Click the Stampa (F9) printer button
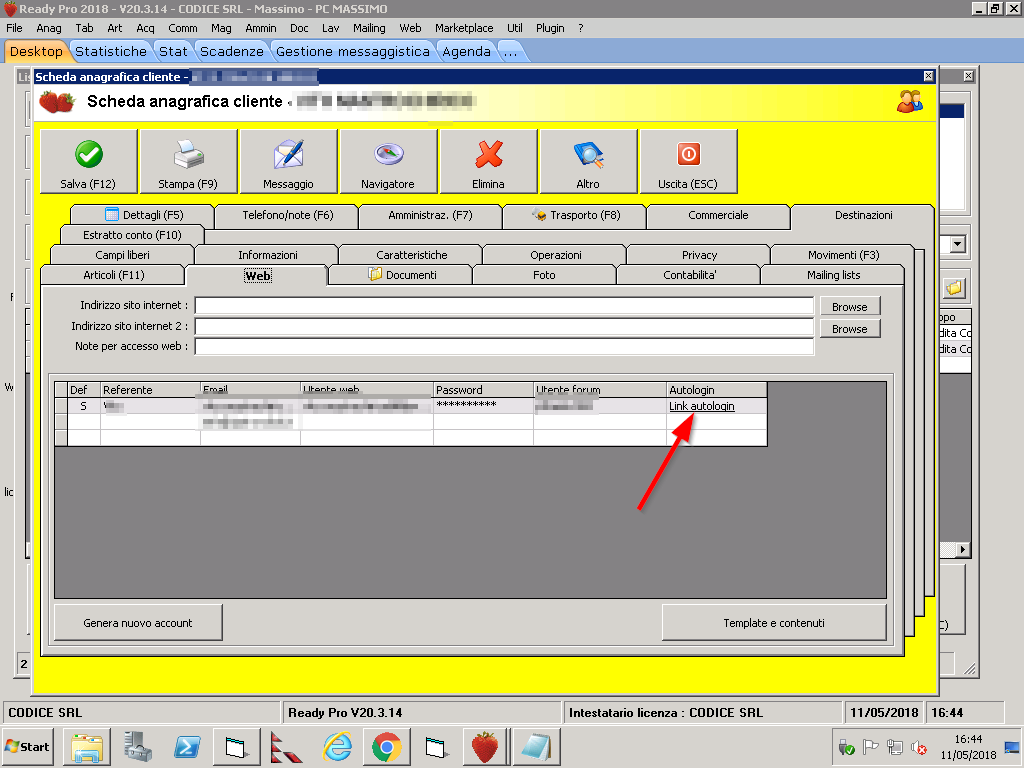This screenshot has width=1024, height=768. click(189, 161)
